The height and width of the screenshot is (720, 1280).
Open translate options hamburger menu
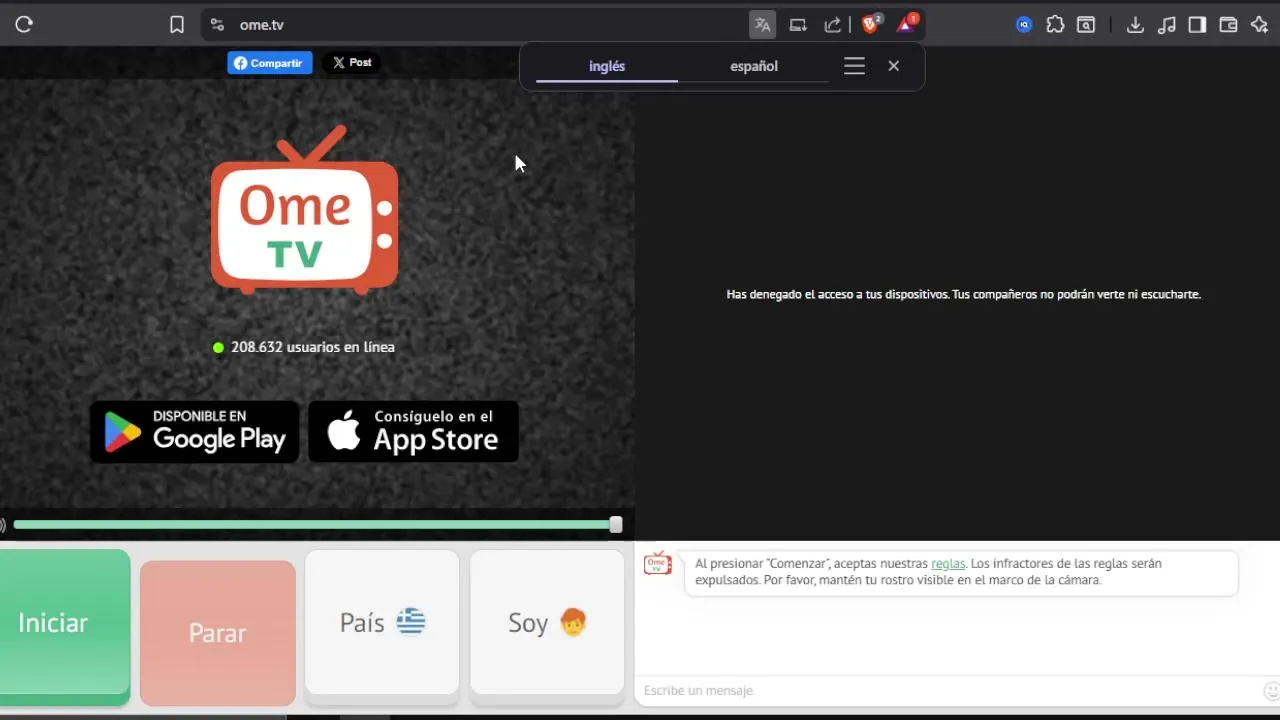854,66
